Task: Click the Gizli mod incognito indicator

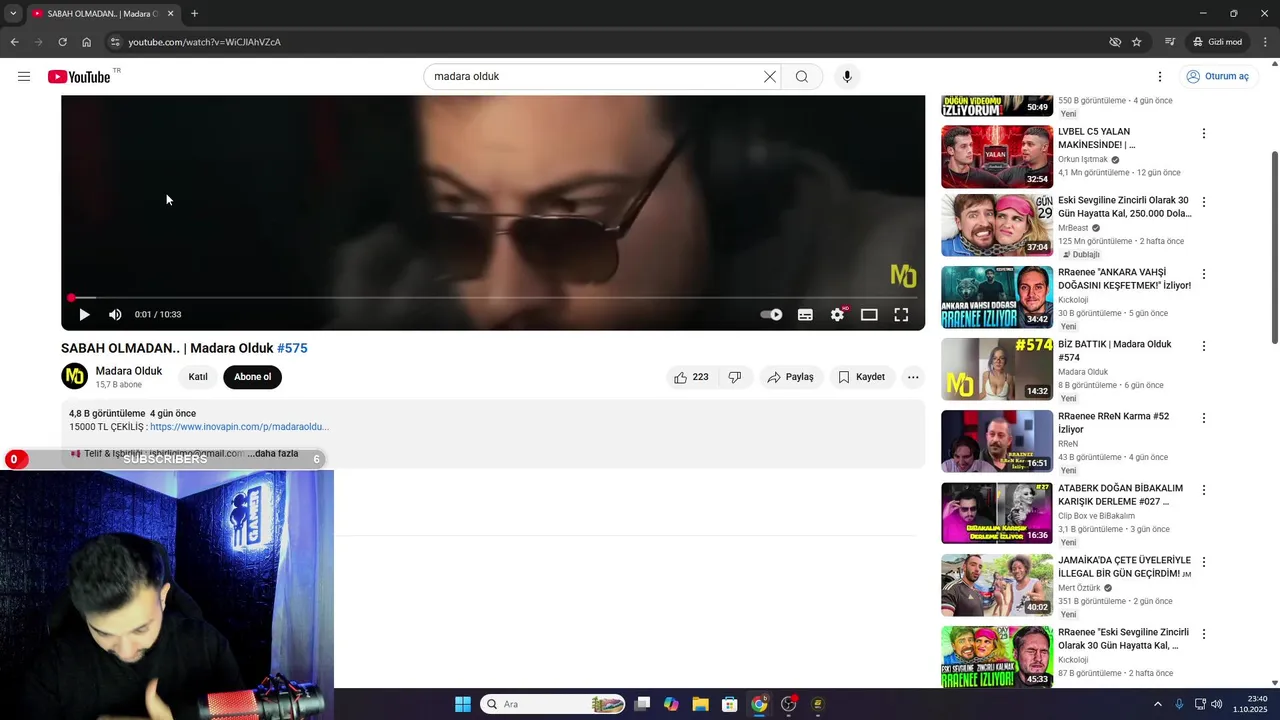Action: tap(1217, 42)
